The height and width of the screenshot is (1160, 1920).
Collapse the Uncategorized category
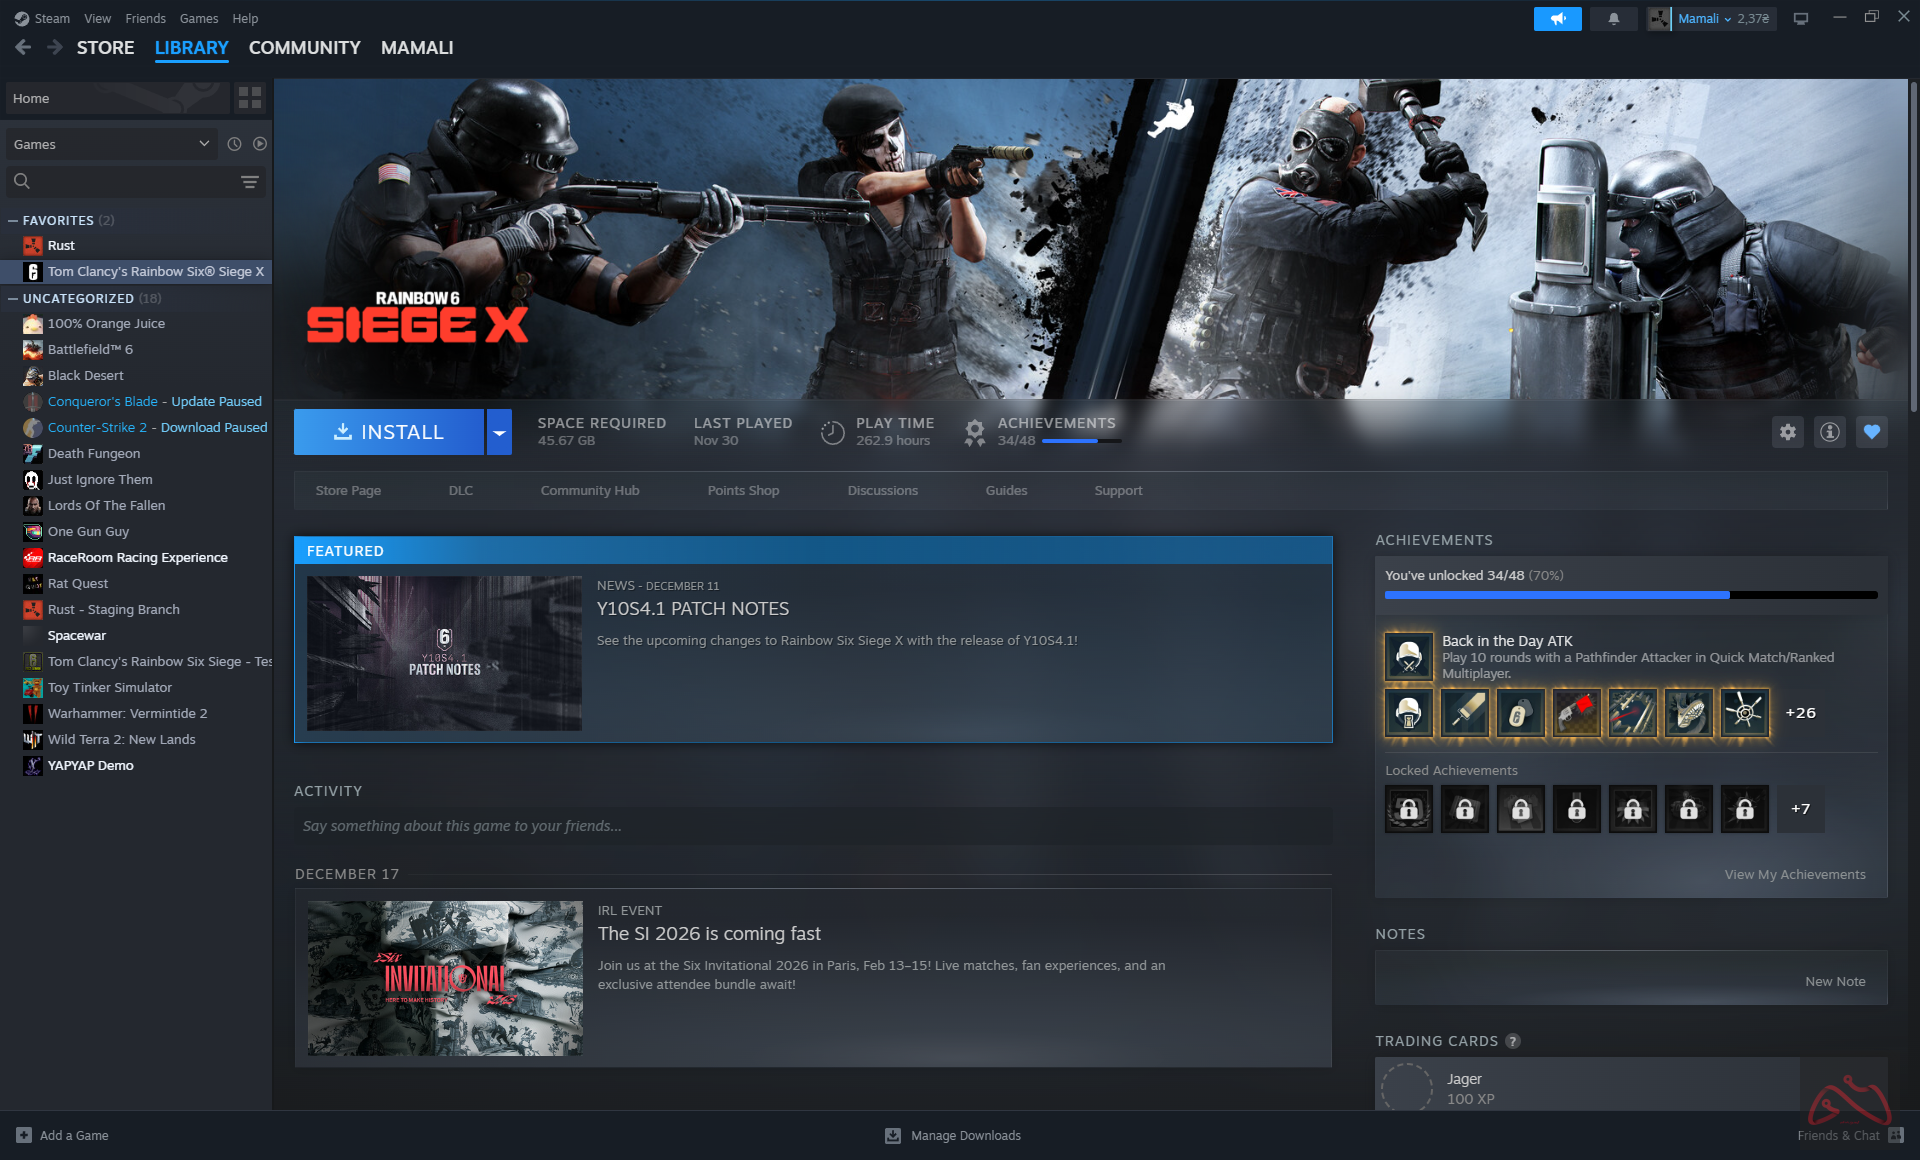(x=13, y=298)
